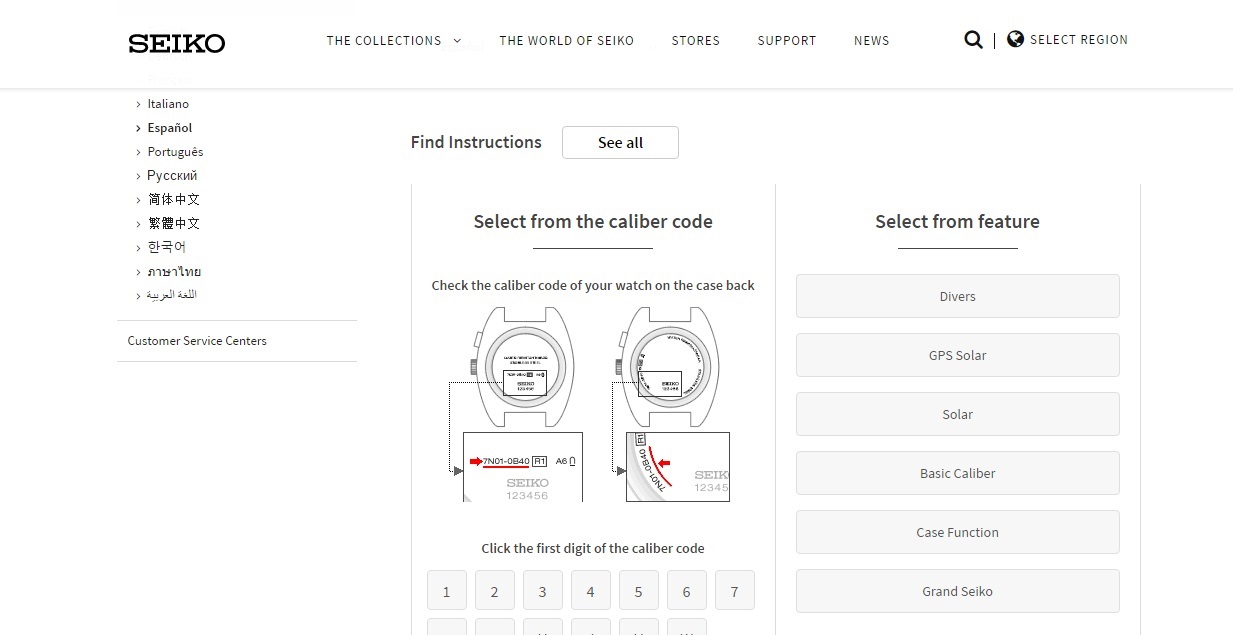Select caliber code digit 1
1233x635 pixels.
pos(446,591)
